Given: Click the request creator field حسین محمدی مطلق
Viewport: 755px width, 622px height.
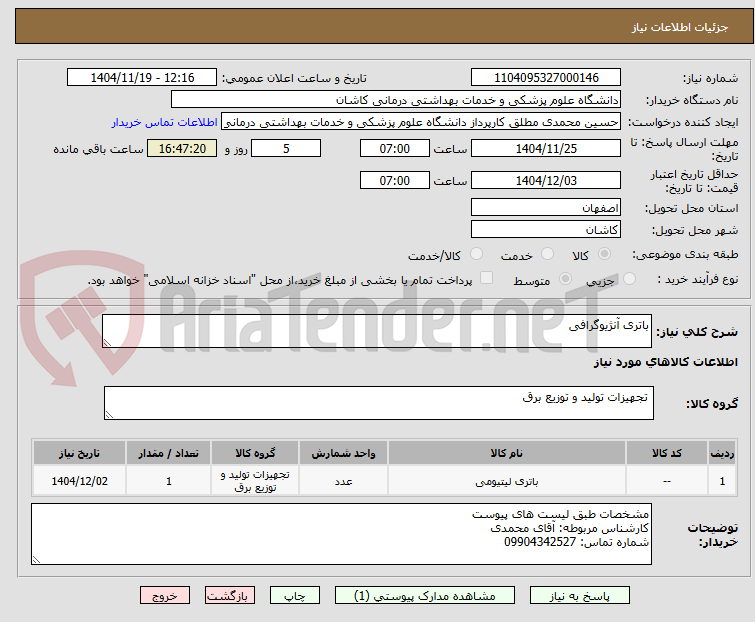Looking at the screenshot, I should pyautogui.click(x=421, y=122).
